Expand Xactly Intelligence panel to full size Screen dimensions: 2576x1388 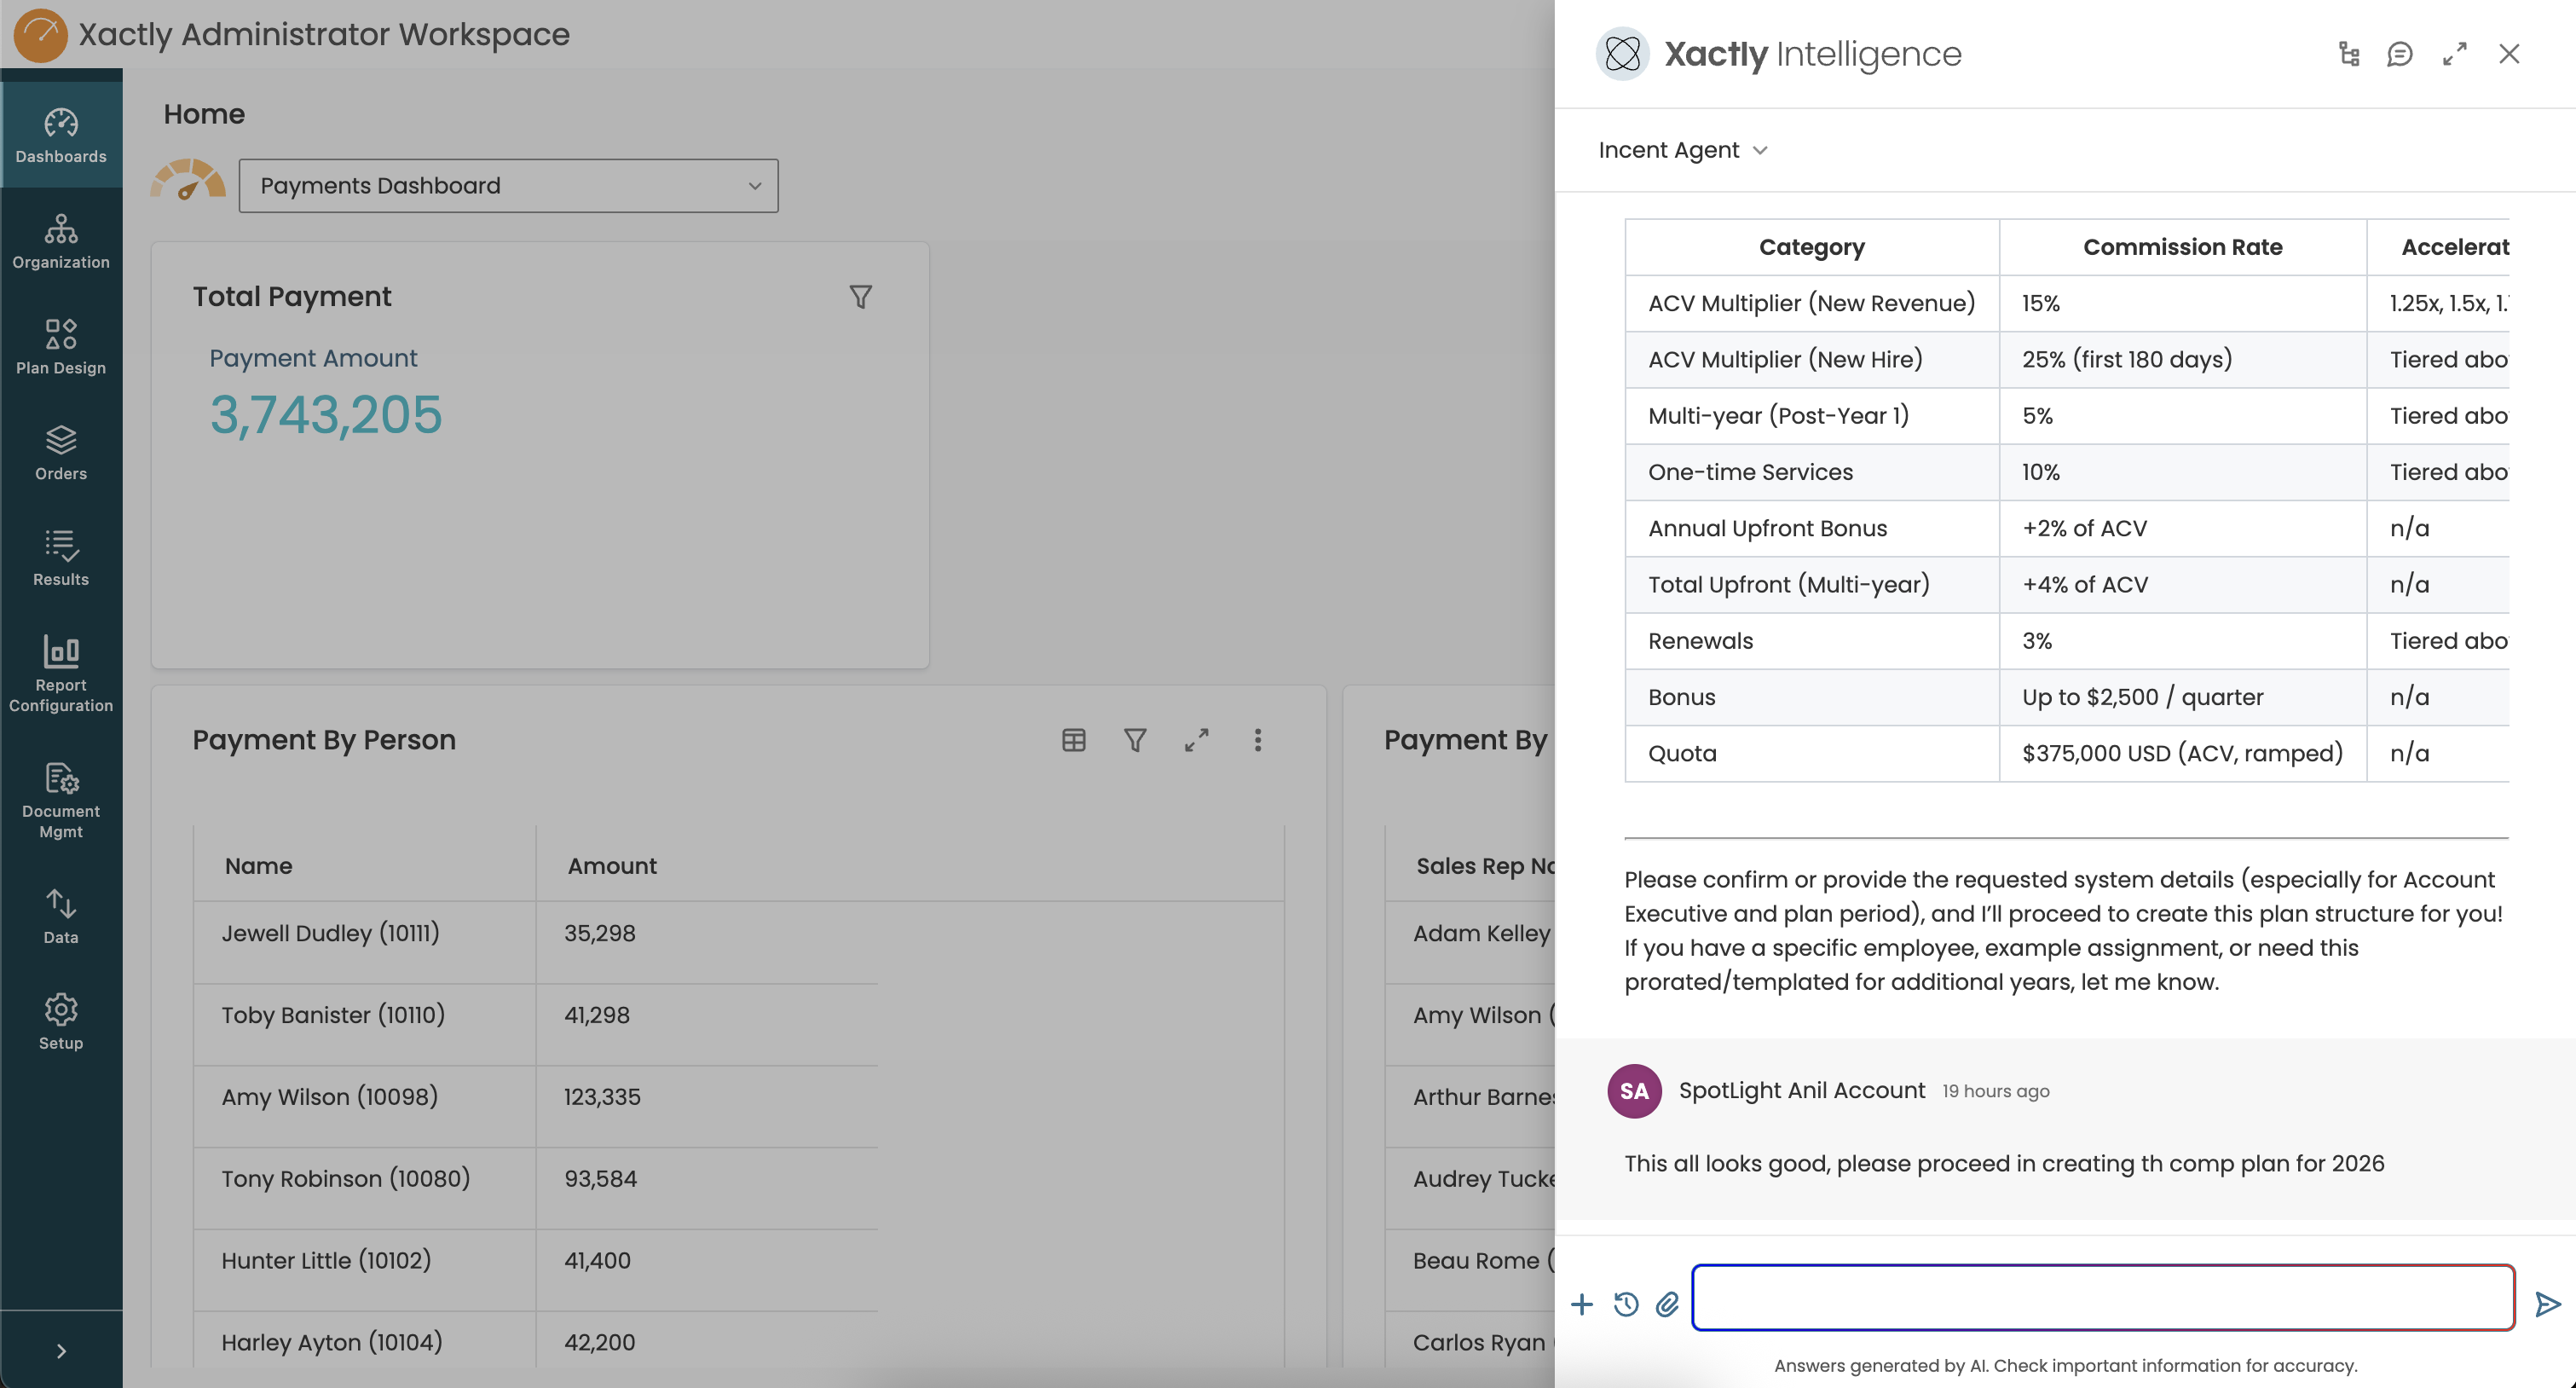(2454, 54)
